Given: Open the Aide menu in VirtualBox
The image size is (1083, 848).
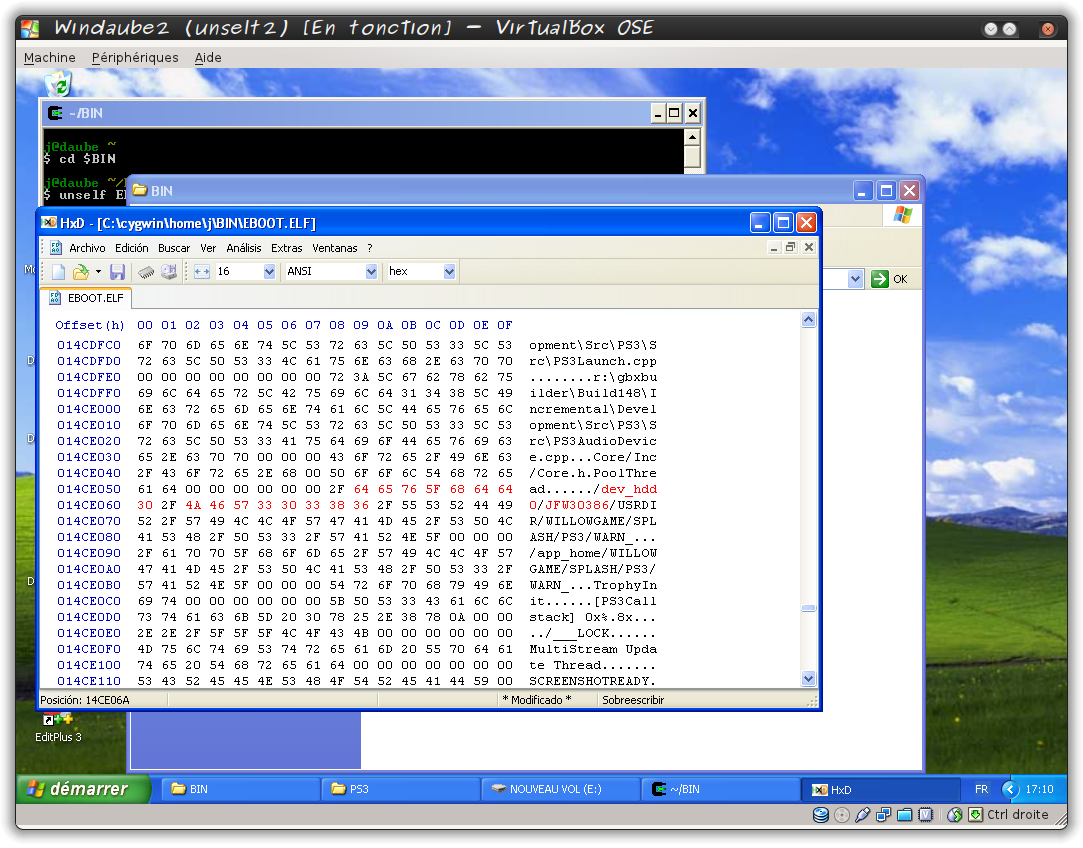Looking at the screenshot, I should tap(208, 57).
